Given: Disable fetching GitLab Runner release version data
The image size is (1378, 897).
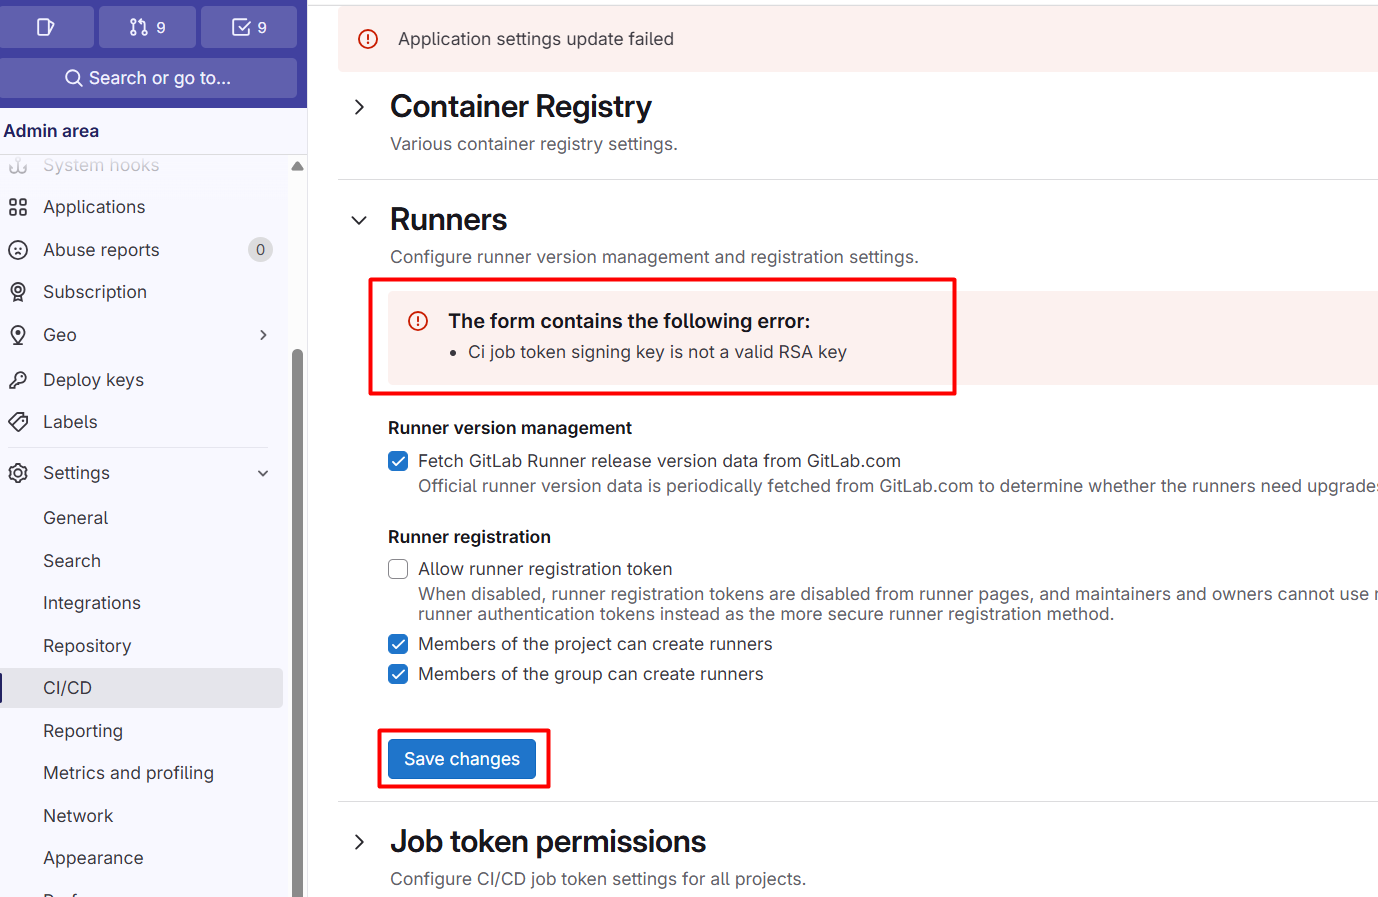Looking at the screenshot, I should point(398,461).
